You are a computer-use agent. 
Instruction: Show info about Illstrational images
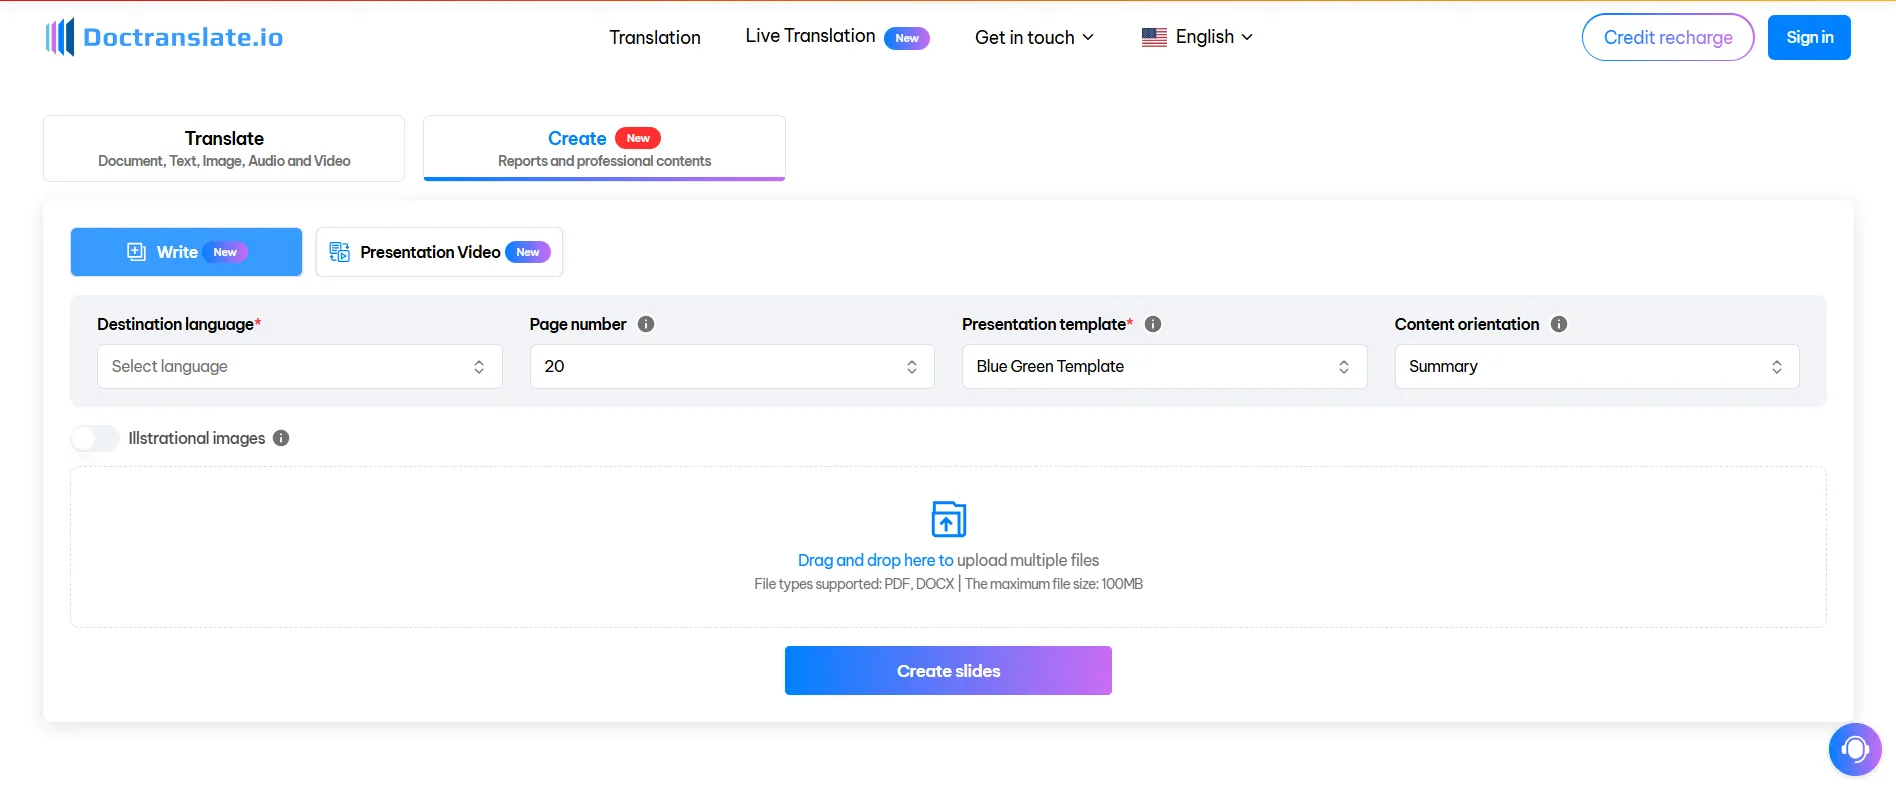[281, 438]
